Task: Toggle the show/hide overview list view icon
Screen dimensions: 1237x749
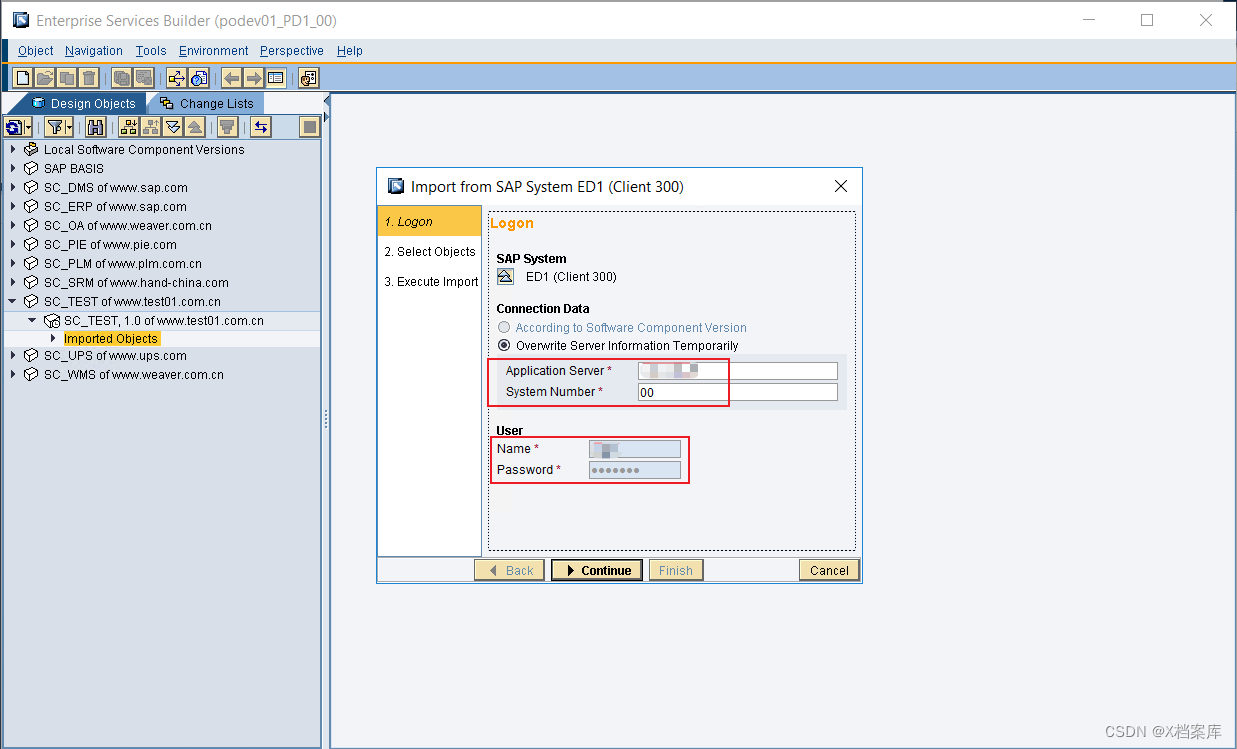Action: point(276,78)
